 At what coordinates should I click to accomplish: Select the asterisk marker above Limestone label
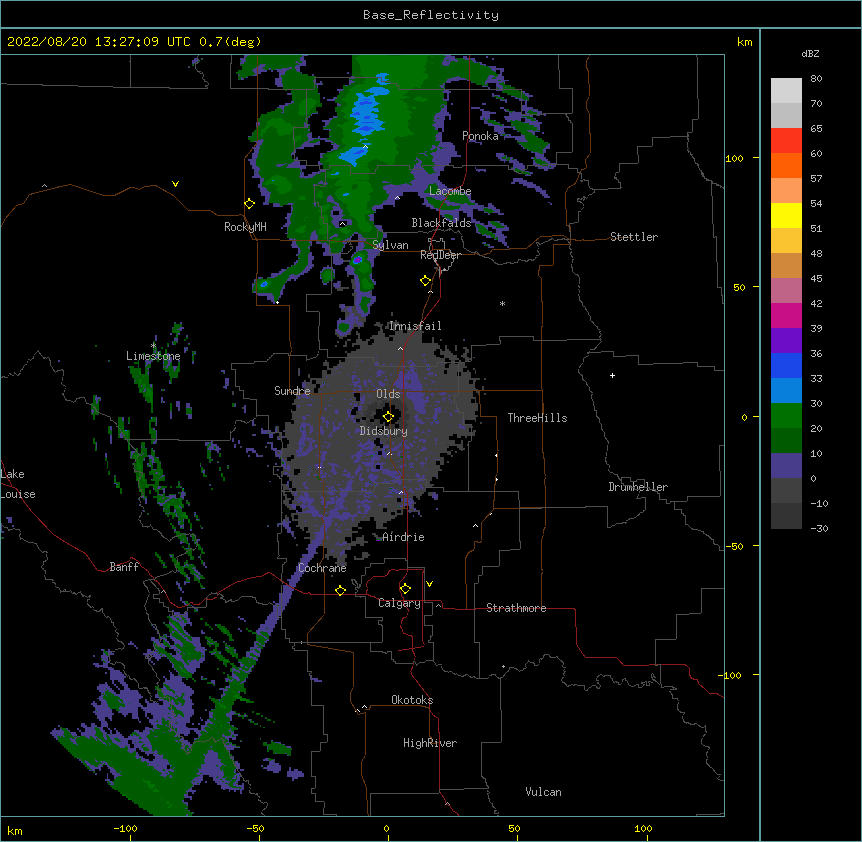(x=153, y=346)
